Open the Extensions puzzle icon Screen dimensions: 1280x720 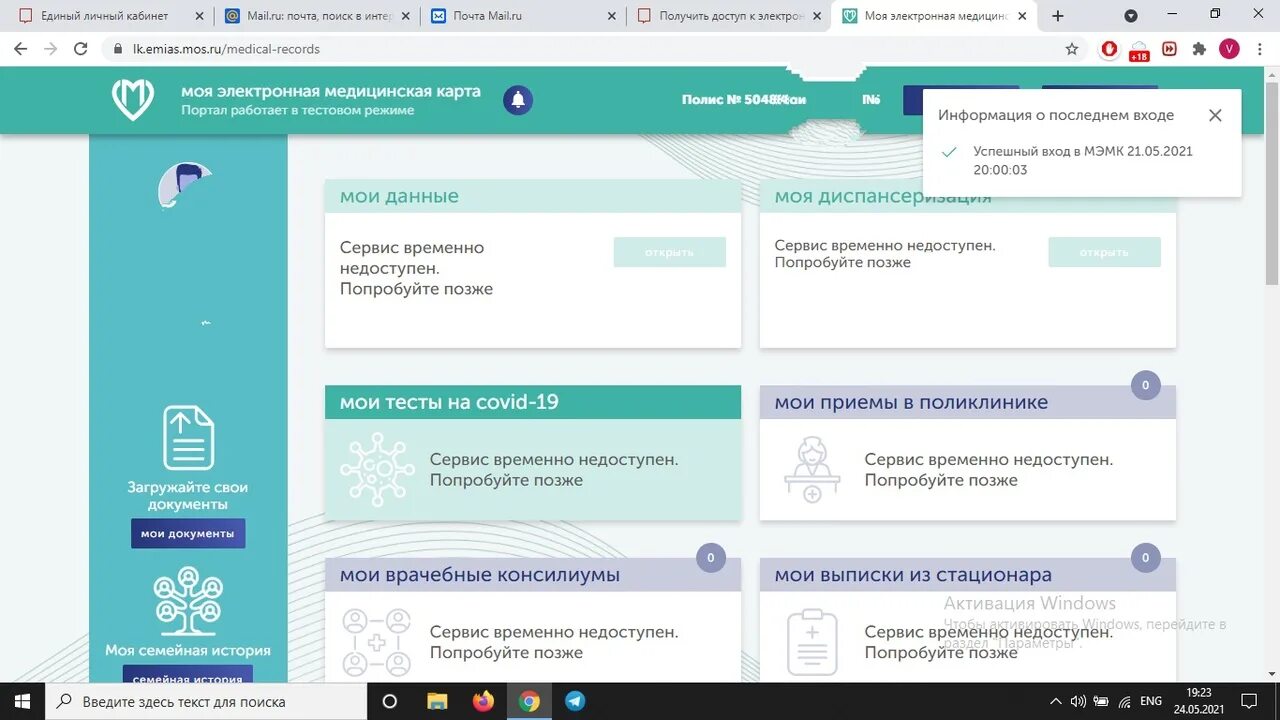point(1199,49)
